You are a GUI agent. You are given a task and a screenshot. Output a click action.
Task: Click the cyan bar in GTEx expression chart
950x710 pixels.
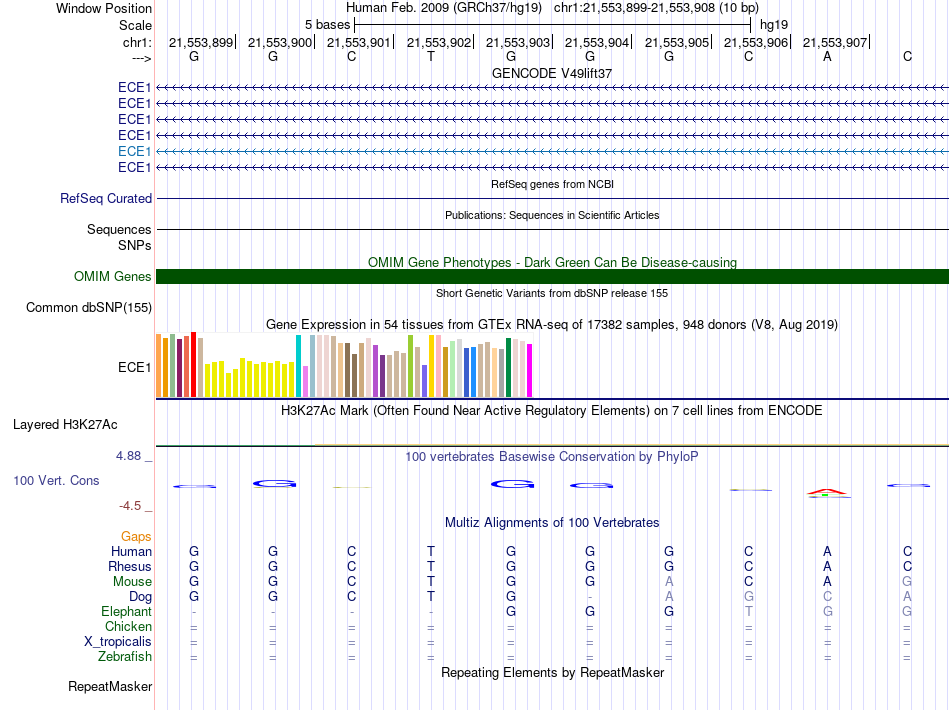299,366
